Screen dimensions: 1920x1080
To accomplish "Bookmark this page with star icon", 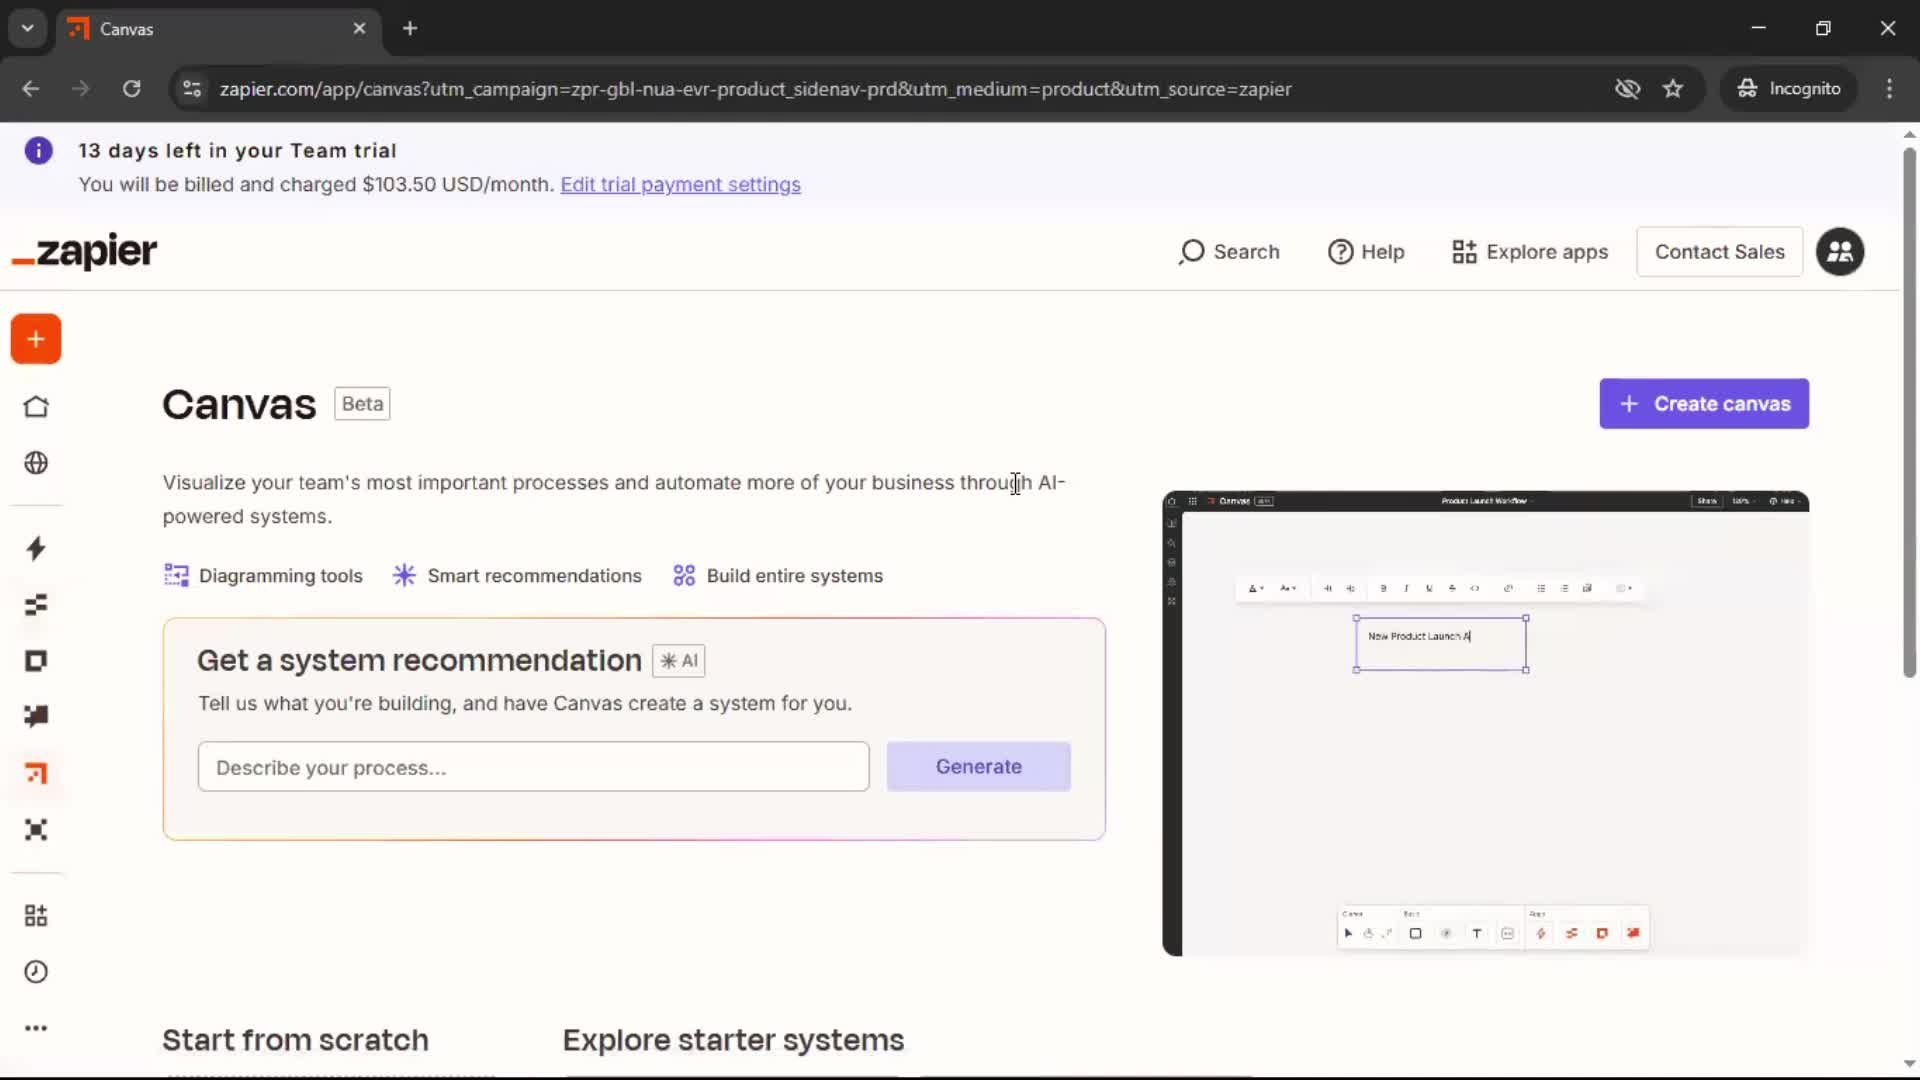I will point(1673,89).
